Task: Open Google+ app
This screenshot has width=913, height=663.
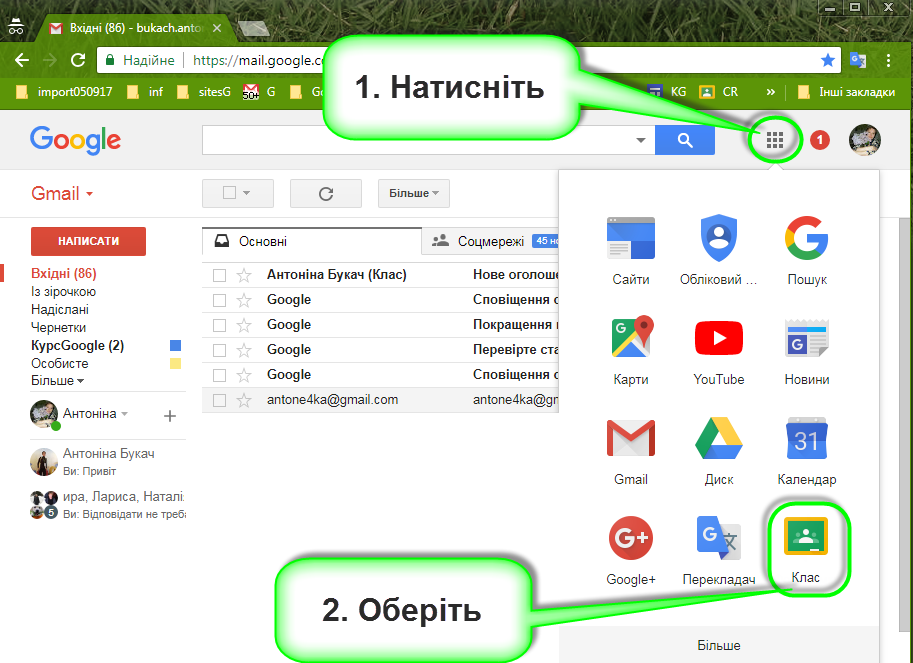Action: coord(631,551)
